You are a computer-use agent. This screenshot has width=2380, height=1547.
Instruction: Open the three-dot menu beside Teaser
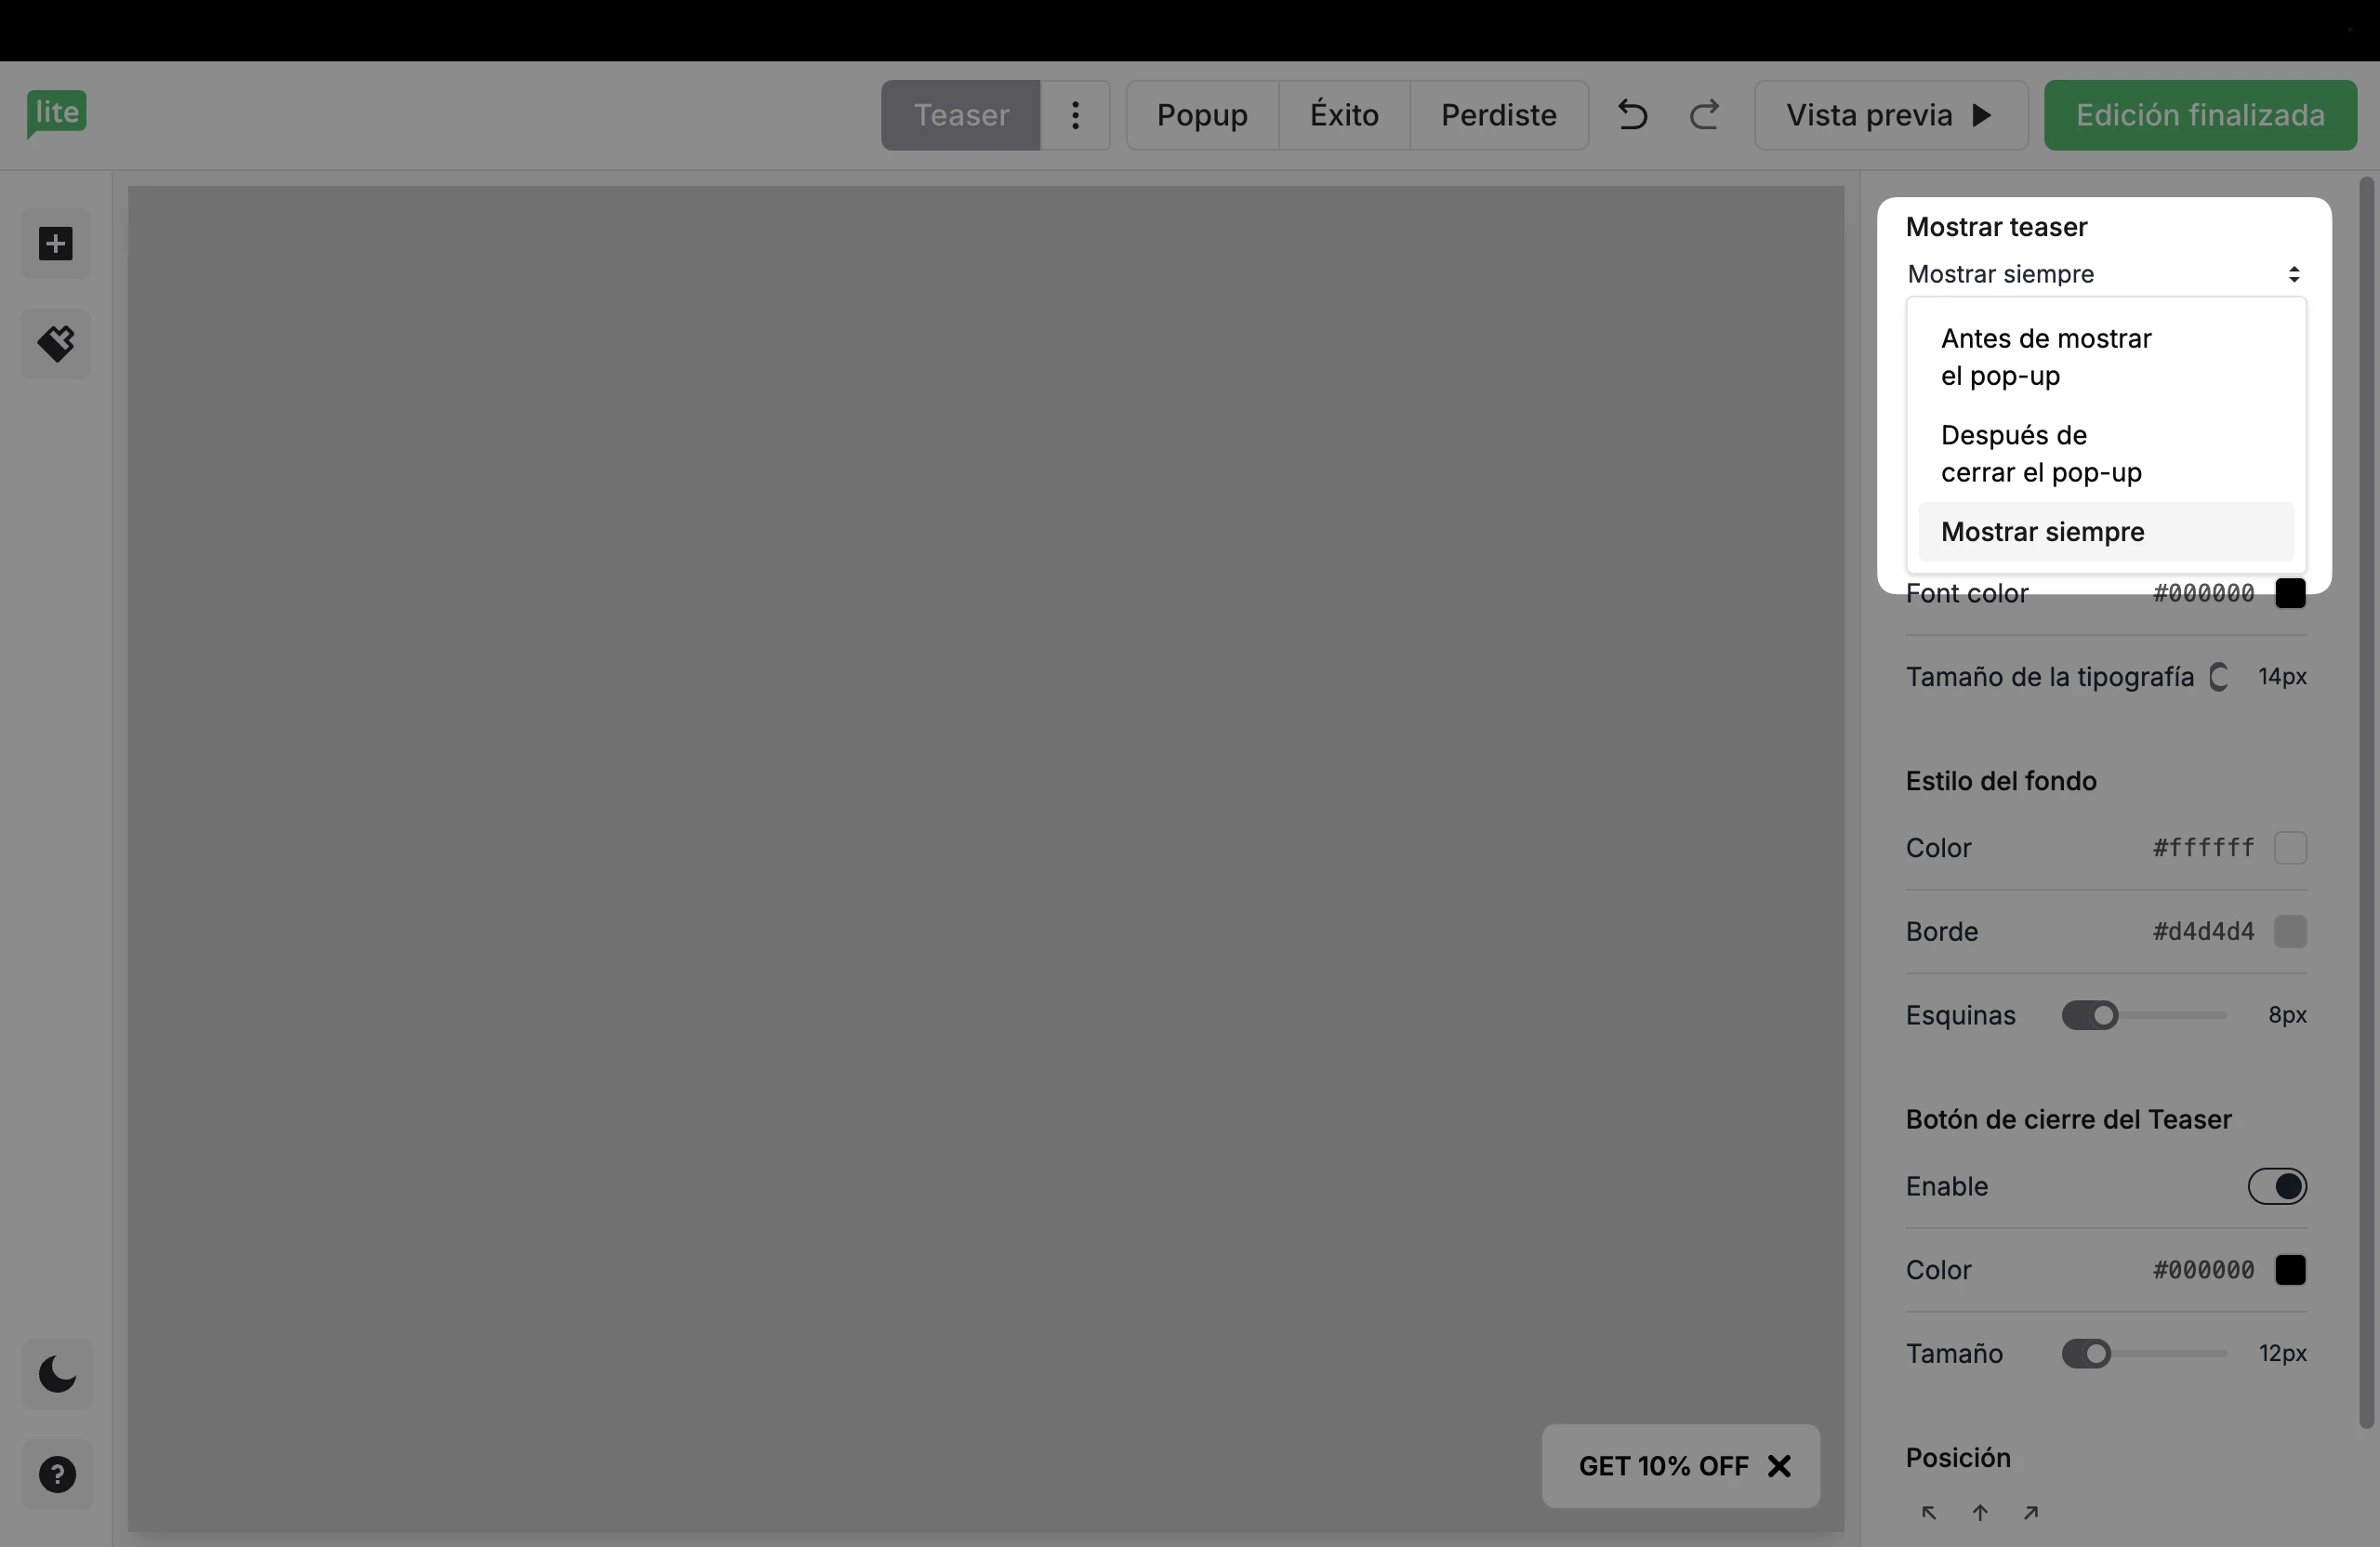coord(1075,115)
